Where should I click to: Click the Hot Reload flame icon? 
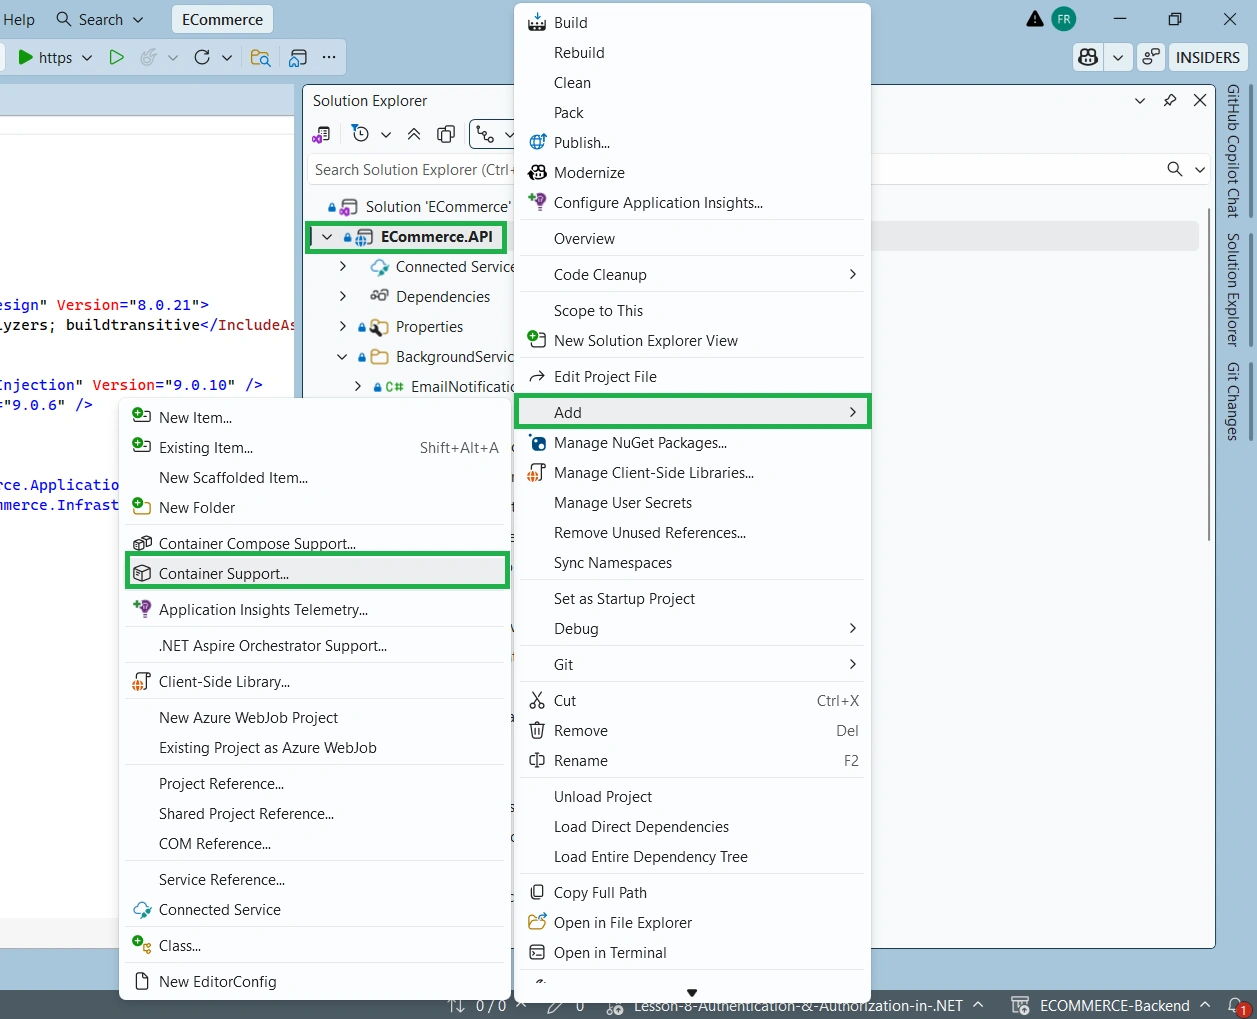149,58
